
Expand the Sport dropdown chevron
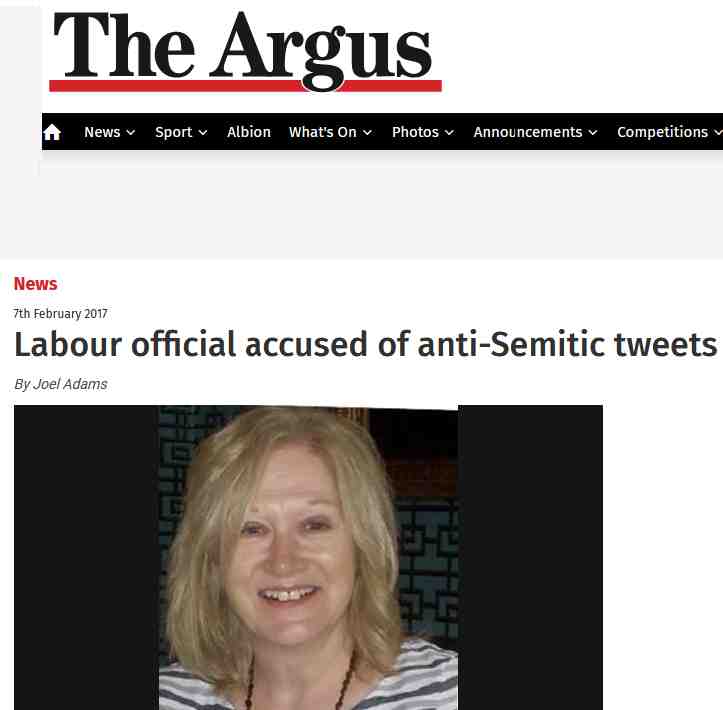point(203,133)
